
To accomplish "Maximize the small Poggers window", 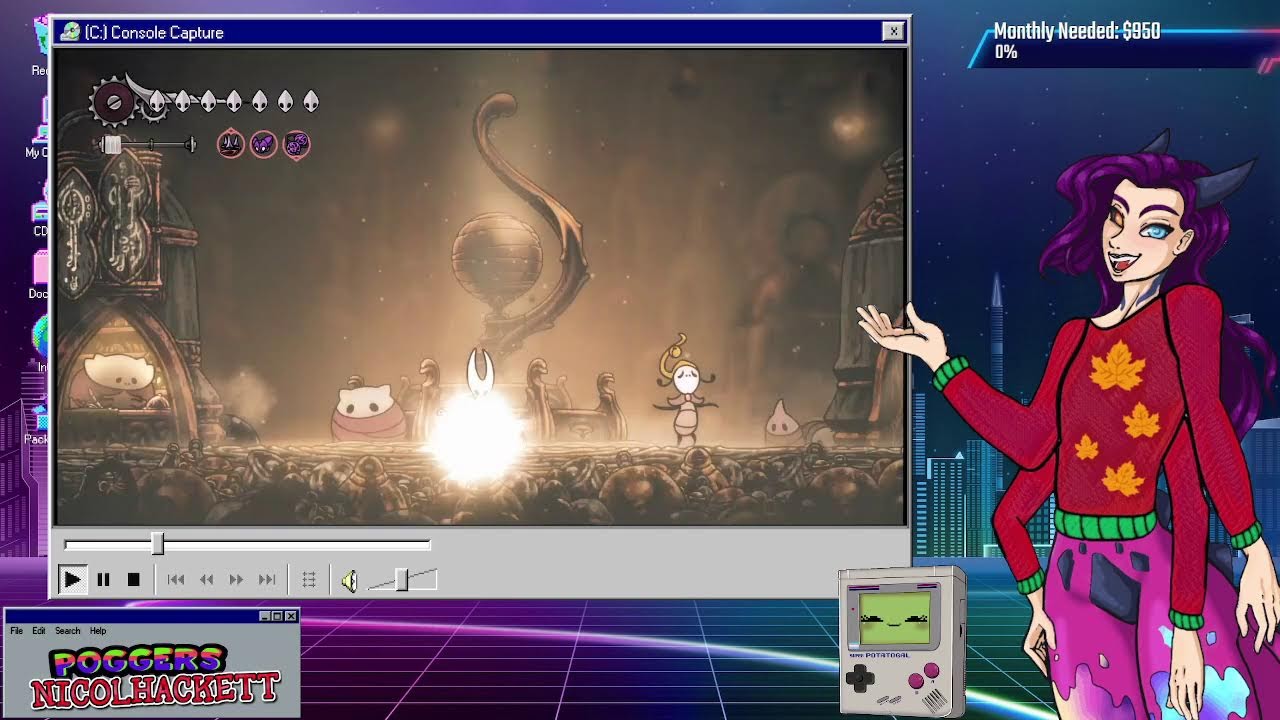I will coord(278,616).
